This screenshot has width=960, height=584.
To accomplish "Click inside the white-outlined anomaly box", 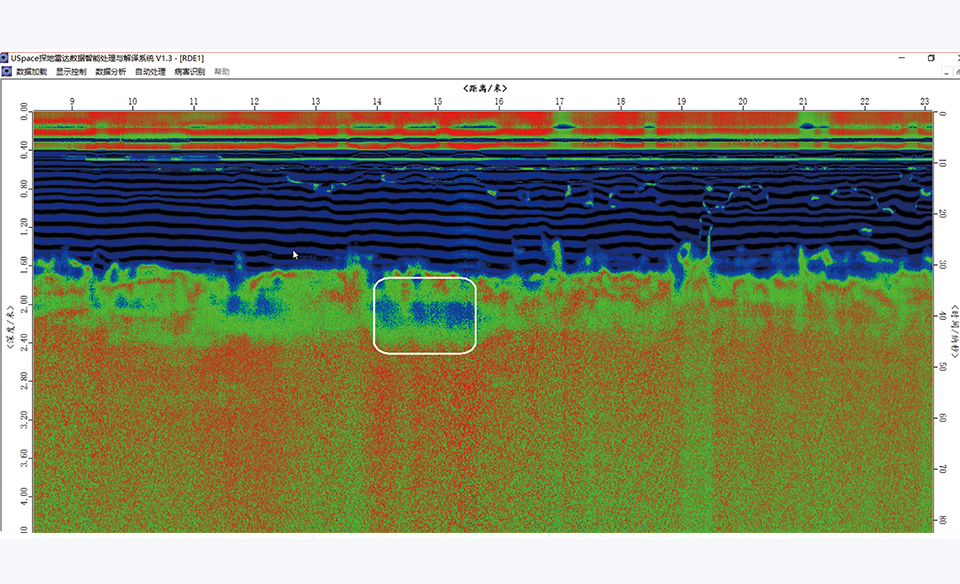I will click(x=425, y=315).
